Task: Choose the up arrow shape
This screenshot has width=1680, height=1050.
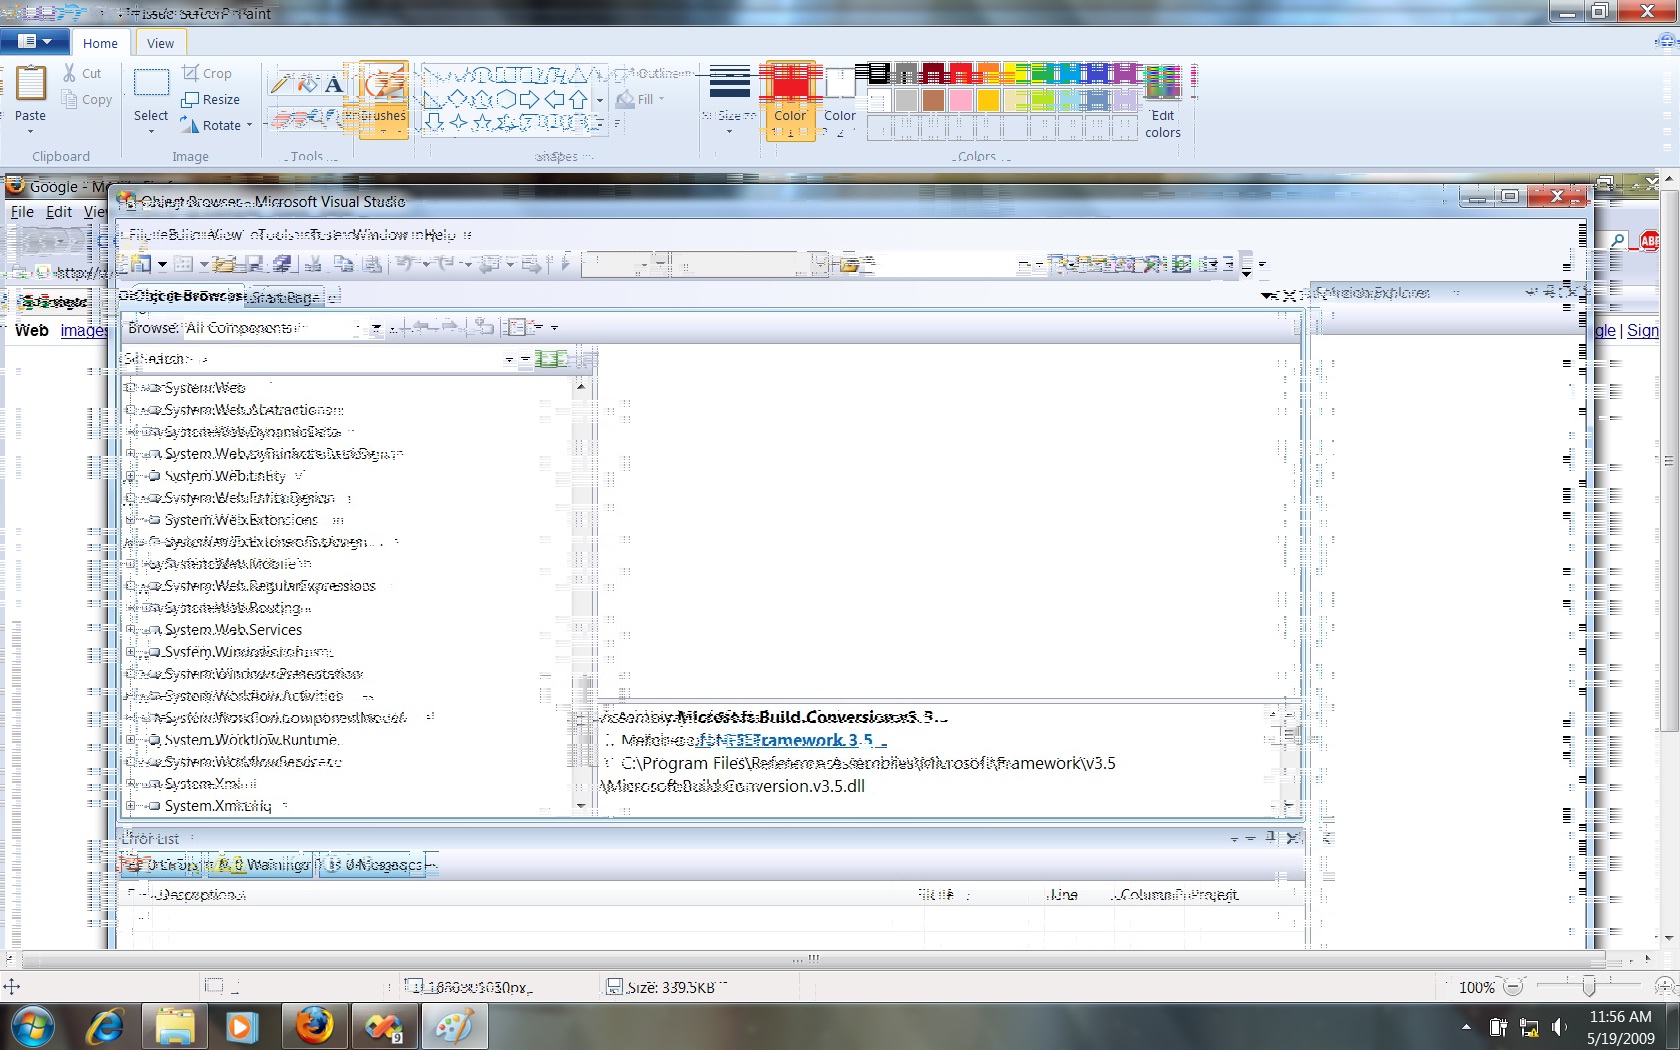Action: (x=578, y=99)
